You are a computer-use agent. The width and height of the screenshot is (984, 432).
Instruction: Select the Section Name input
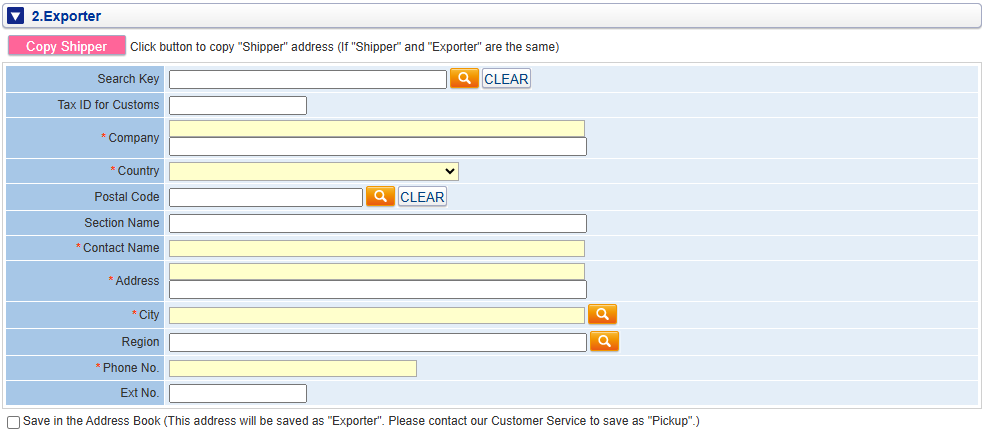click(378, 224)
